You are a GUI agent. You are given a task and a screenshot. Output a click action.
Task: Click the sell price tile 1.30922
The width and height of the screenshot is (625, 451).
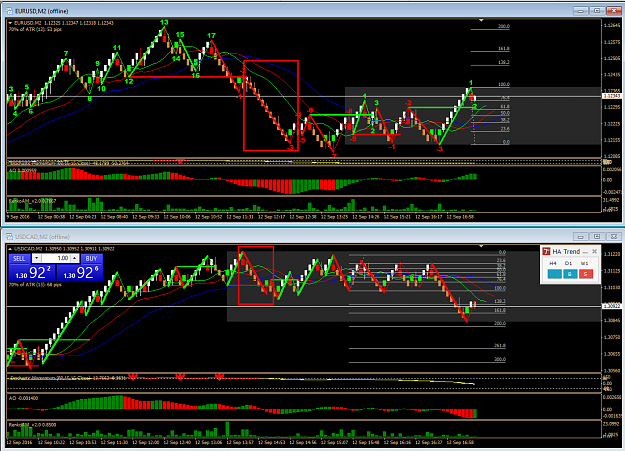click(x=32, y=272)
